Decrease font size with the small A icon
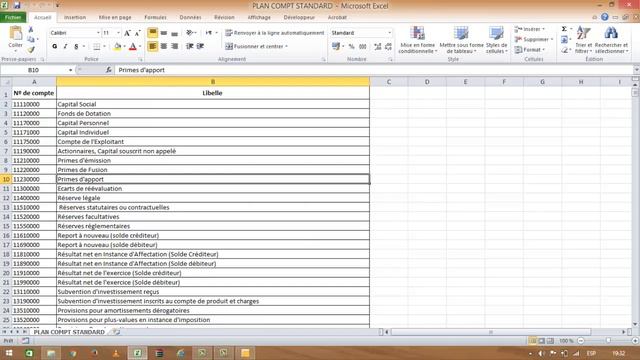 [138, 33]
